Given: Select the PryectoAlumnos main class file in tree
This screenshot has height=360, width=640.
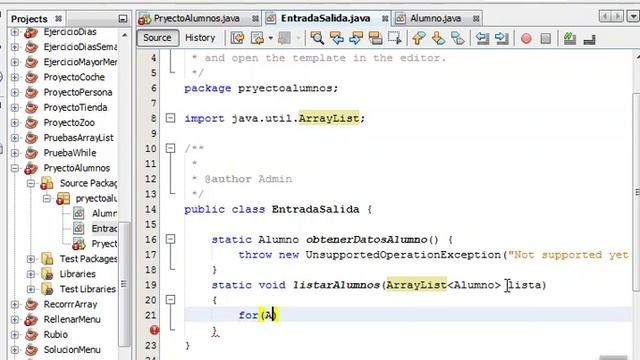Looking at the screenshot, I should pyautogui.click(x=104, y=244).
